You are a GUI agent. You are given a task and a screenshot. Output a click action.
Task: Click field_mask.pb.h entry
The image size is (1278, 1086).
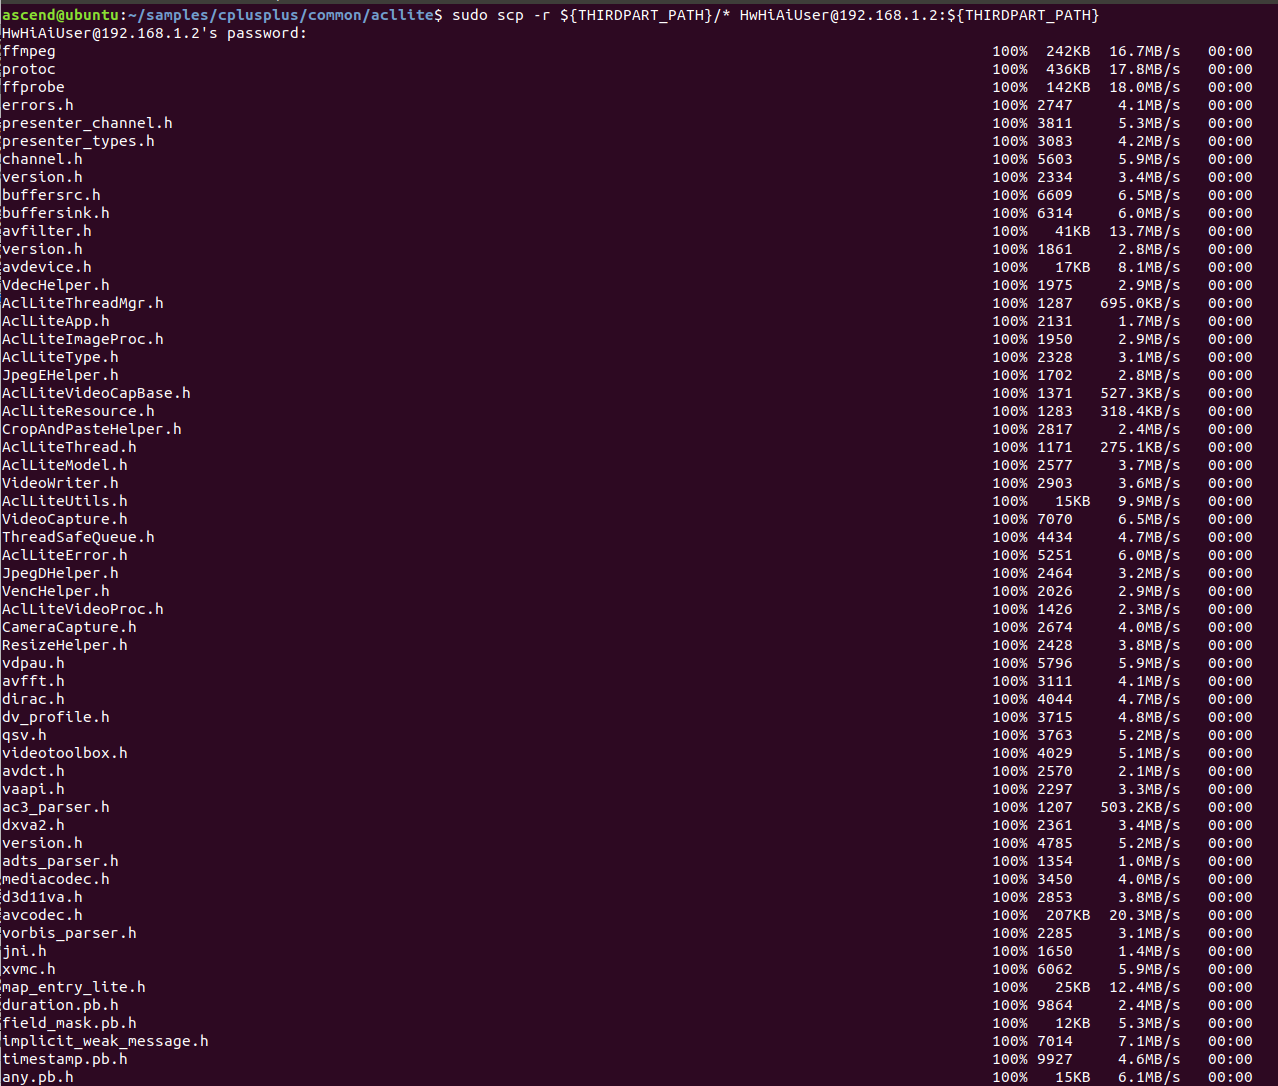tap(69, 1023)
